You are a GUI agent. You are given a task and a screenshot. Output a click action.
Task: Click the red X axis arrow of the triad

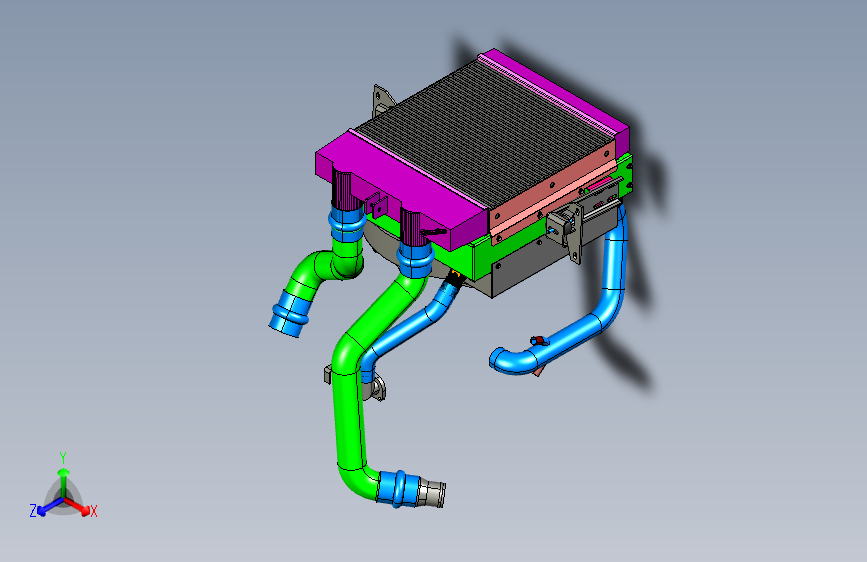click(79, 506)
